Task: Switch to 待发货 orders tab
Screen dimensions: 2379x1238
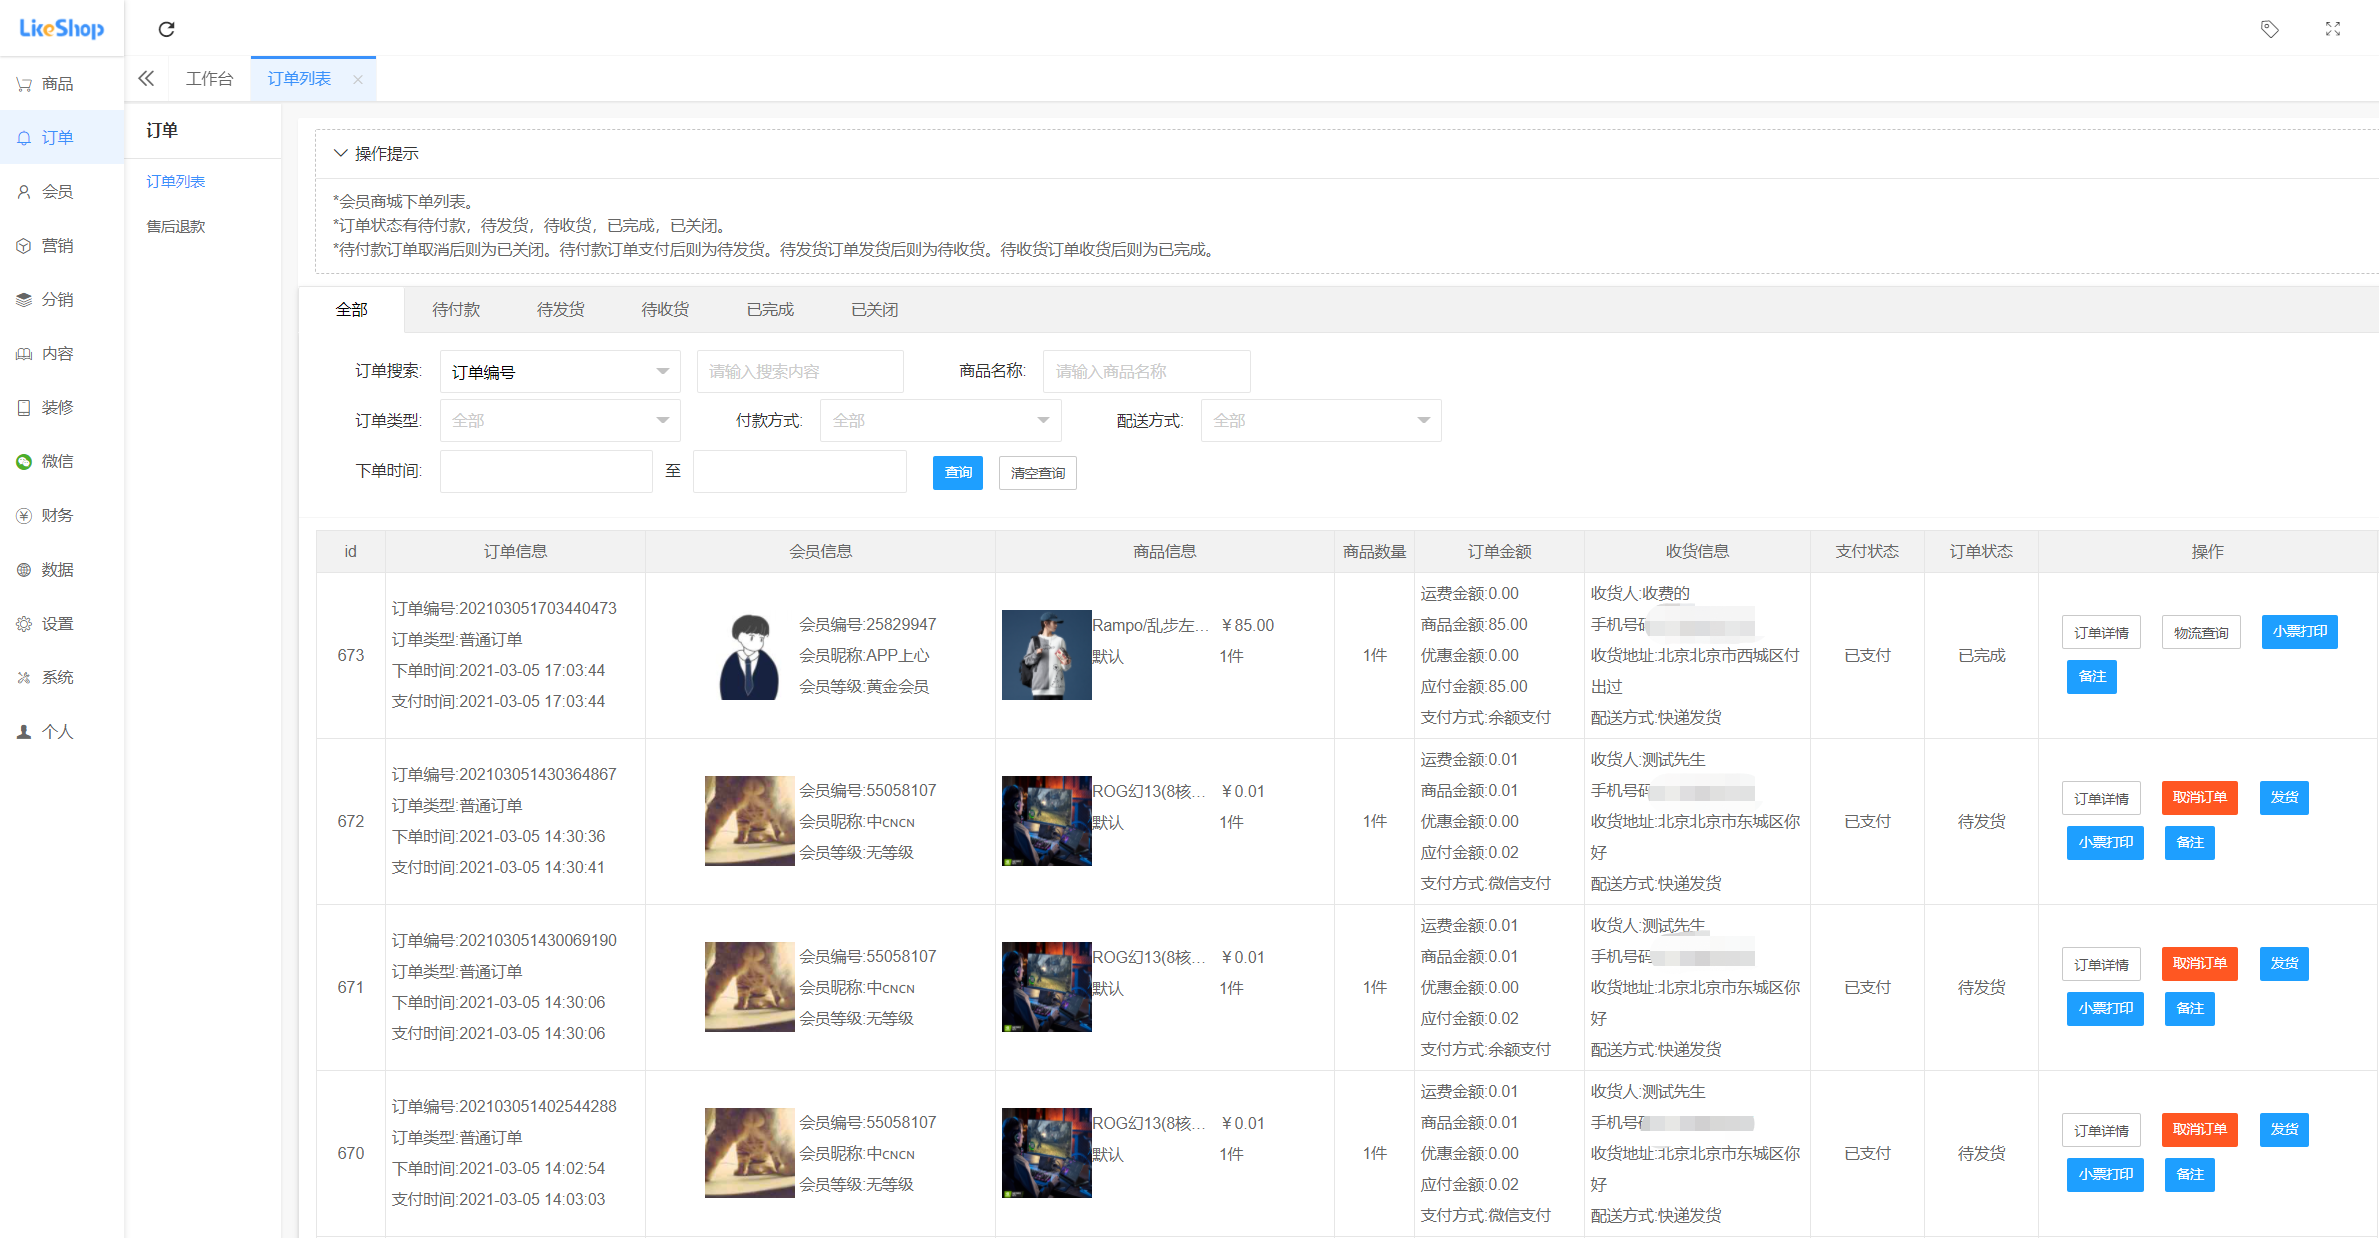Action: coord(560,310)
